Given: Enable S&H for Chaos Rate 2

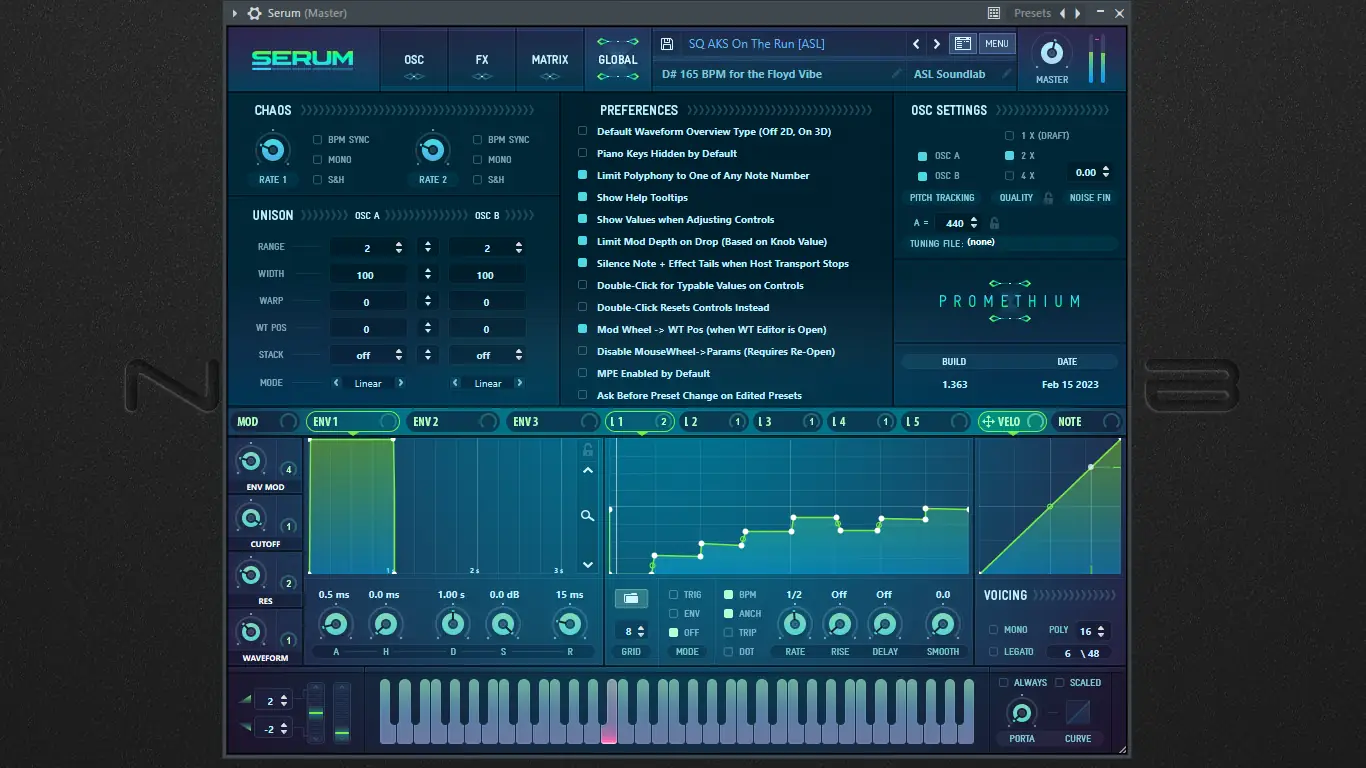Looking at the screenshot, I should [478, 180].
